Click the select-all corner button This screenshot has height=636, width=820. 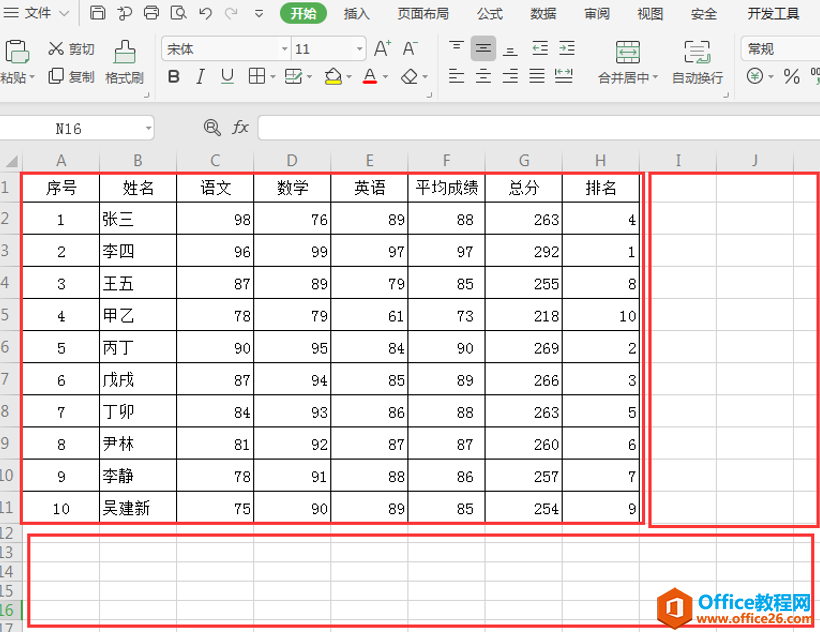[x=10, y=161]
